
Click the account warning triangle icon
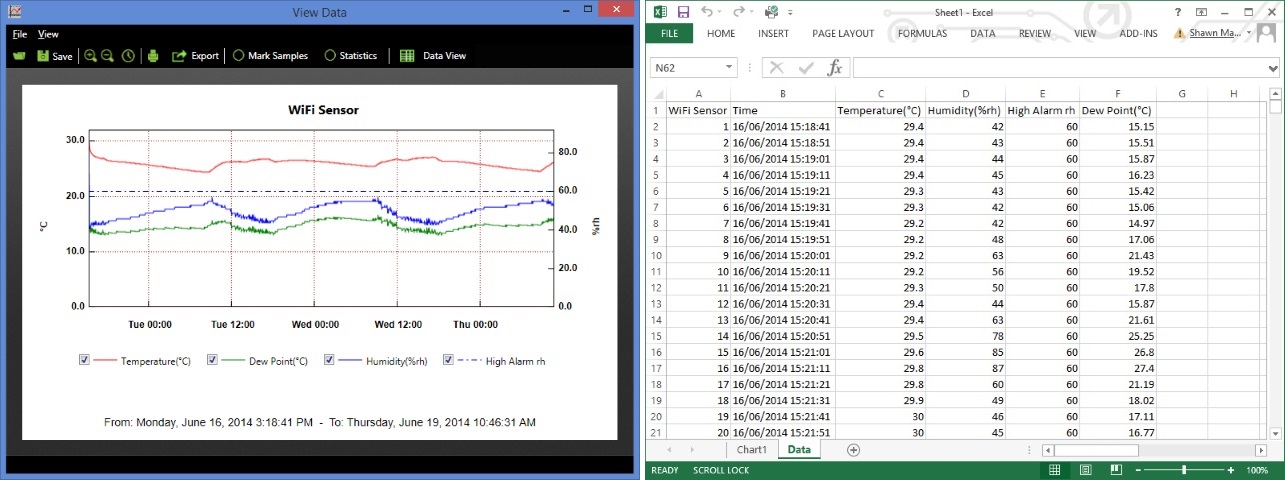click(x=1180, y=33)
